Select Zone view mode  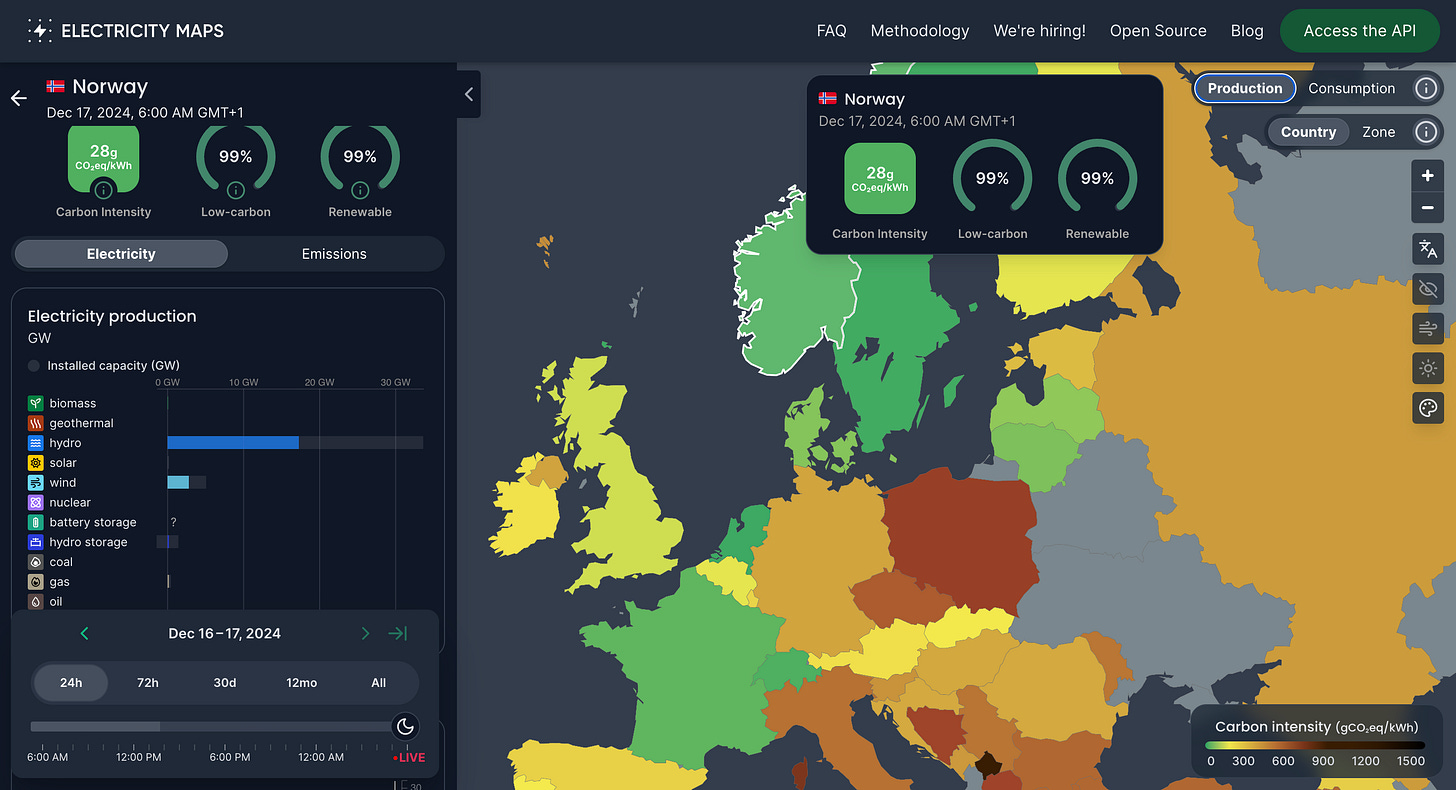tap(1379, 132)
